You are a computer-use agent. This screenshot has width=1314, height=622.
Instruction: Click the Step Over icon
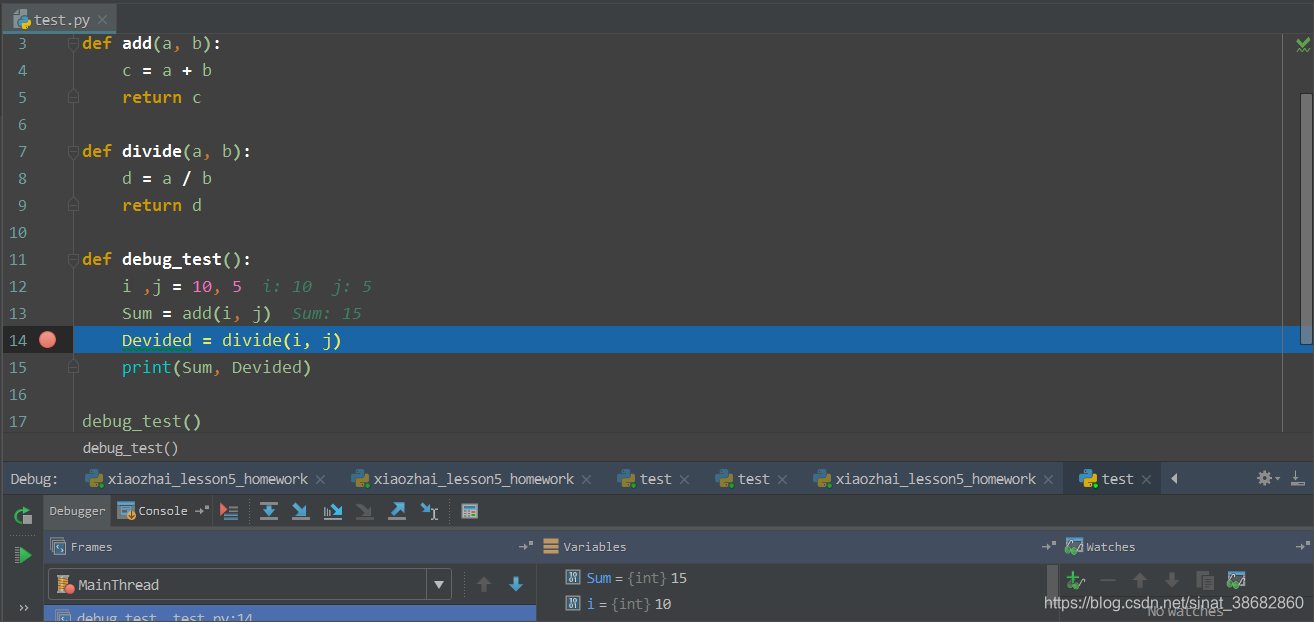click(x=269, y=511)
